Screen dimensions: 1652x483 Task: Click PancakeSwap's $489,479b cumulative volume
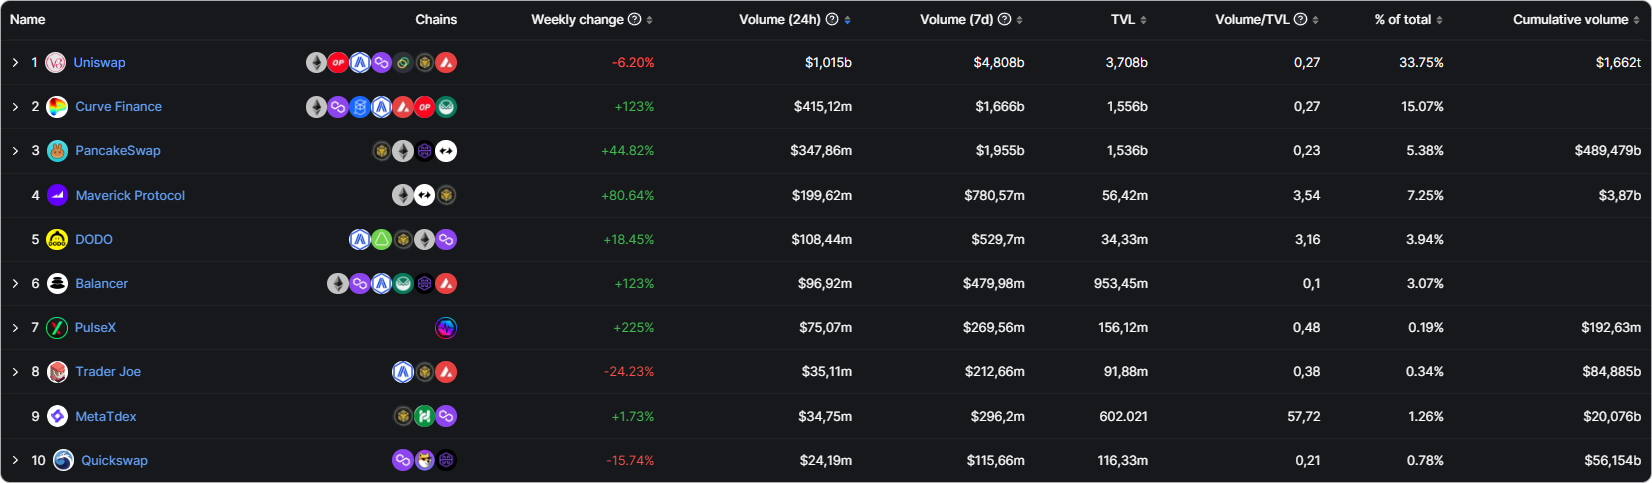(x=1608, y=151)
